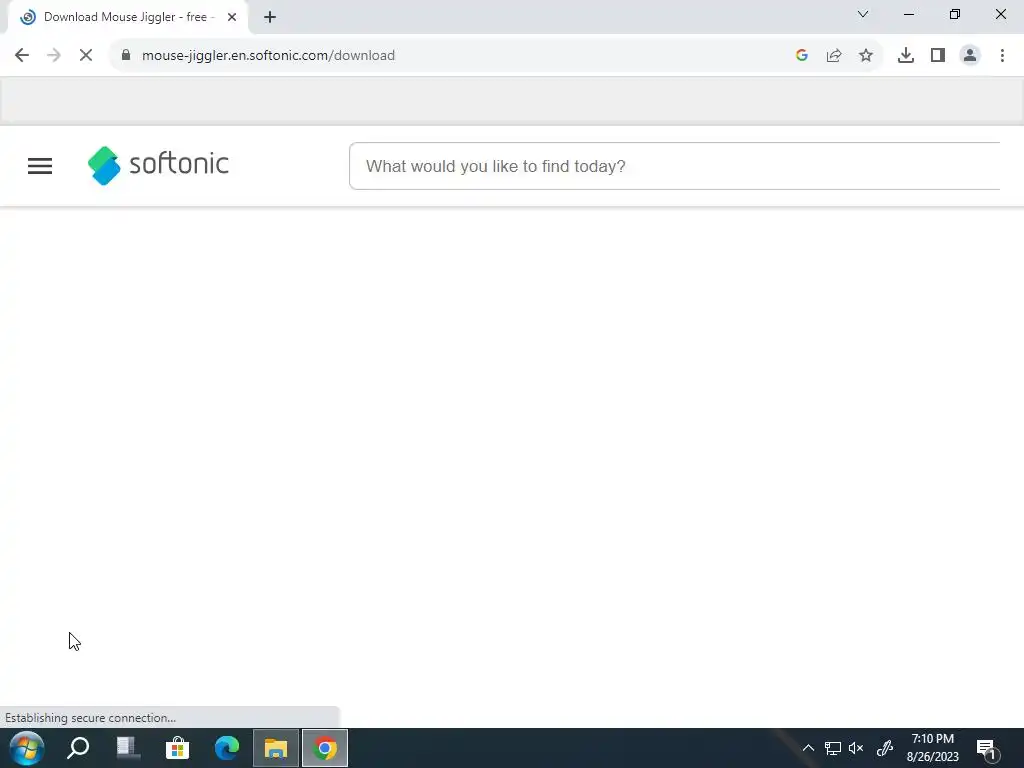
Task: Focus the Softonic search field
Action: click(x=675, y=166)
